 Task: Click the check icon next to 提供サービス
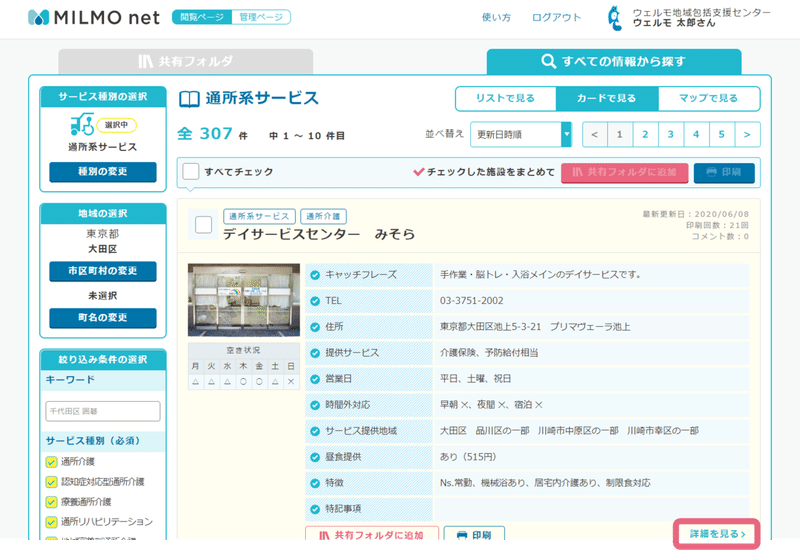[x=315, y=353]
